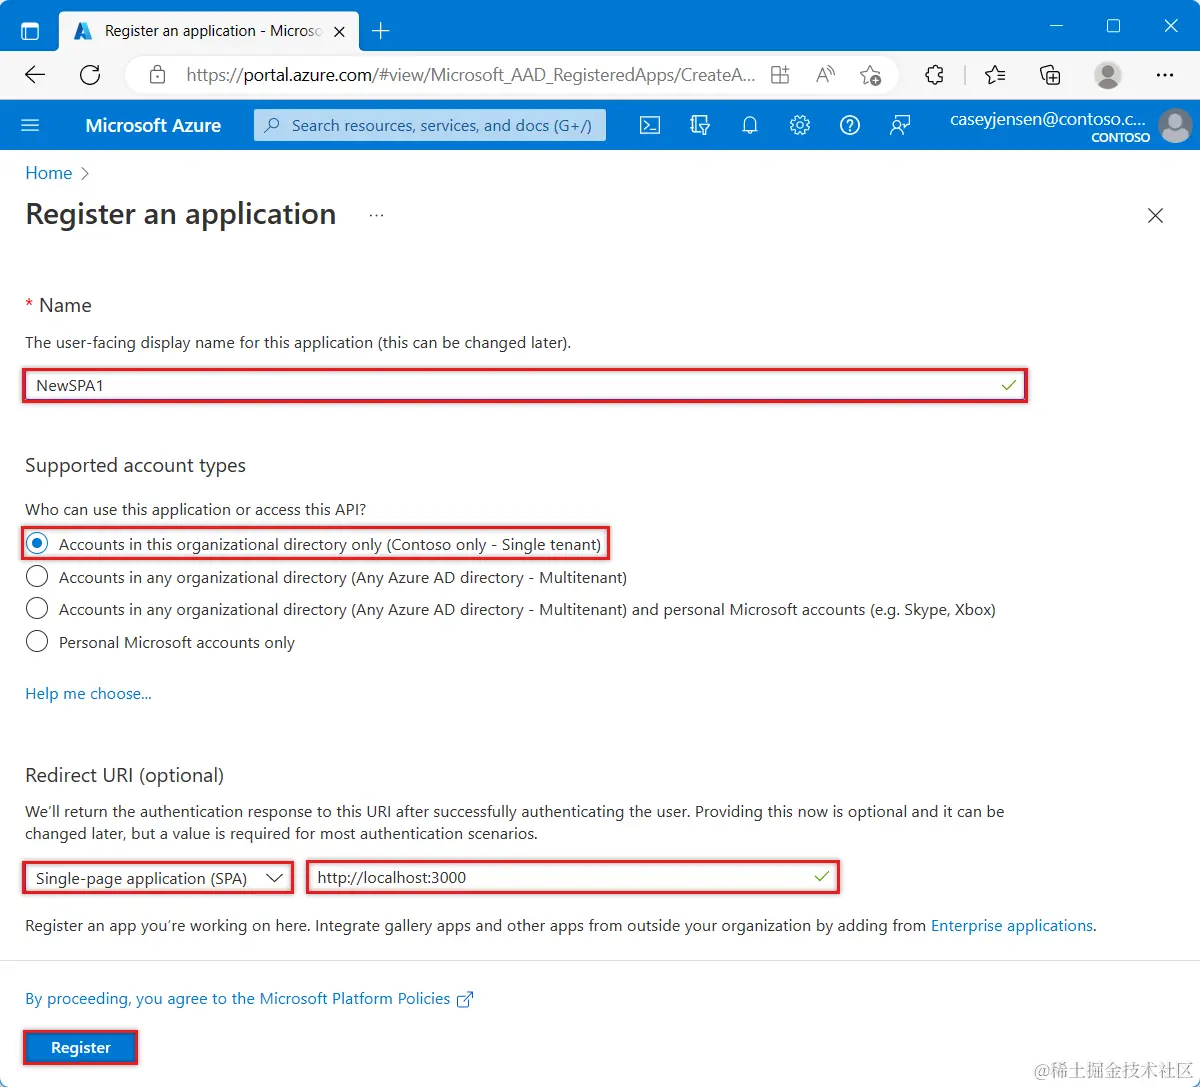Open the Azure portal hamburger menu
The image size is (1200, 1087).
pyautogui.click(x=30, y=125)
